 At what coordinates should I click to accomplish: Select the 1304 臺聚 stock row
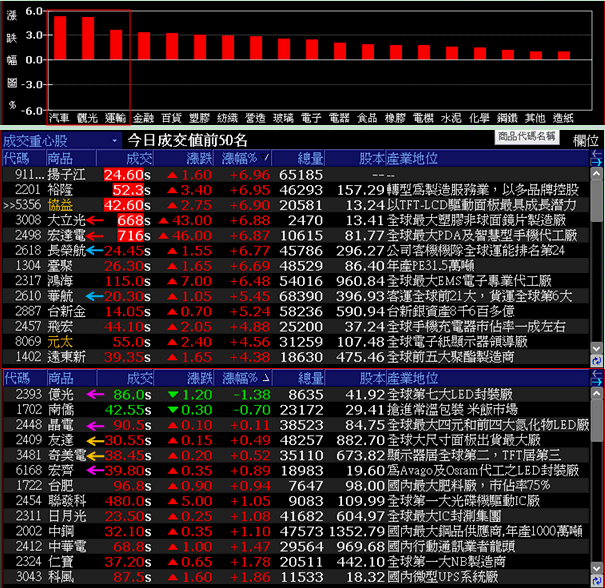click(296, 266)
